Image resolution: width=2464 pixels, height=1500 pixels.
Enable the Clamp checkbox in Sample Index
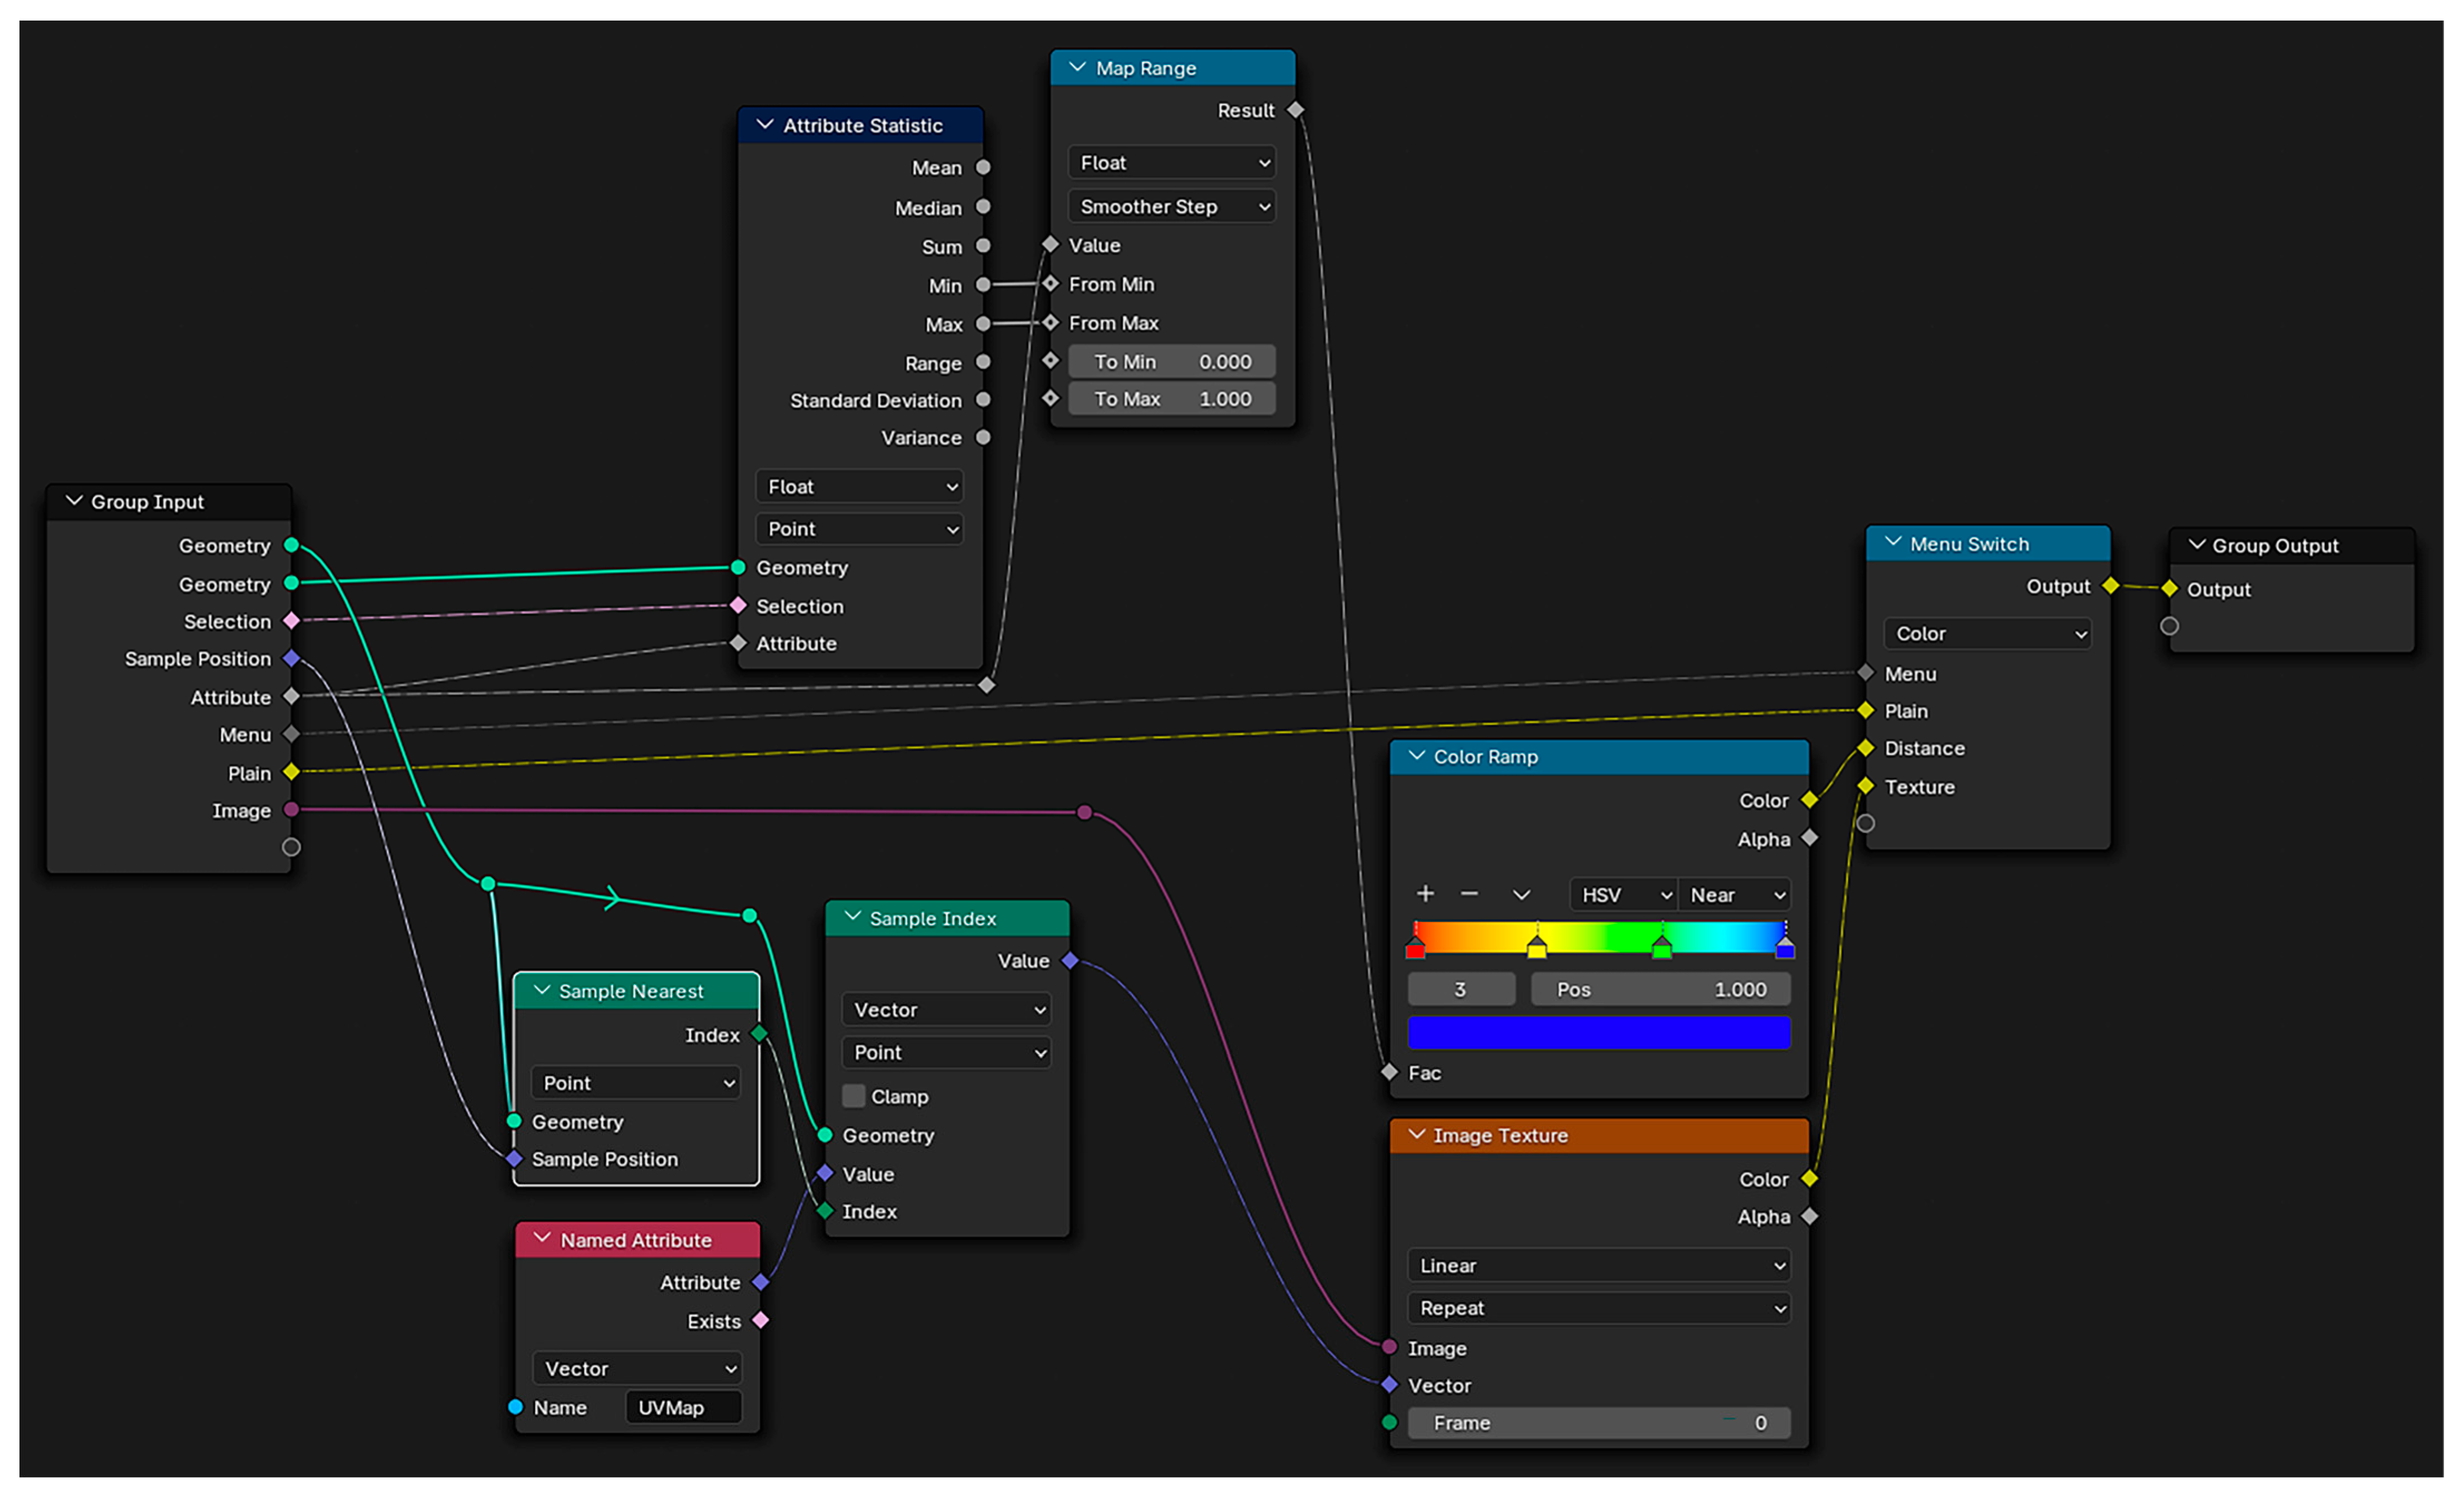853,1096
